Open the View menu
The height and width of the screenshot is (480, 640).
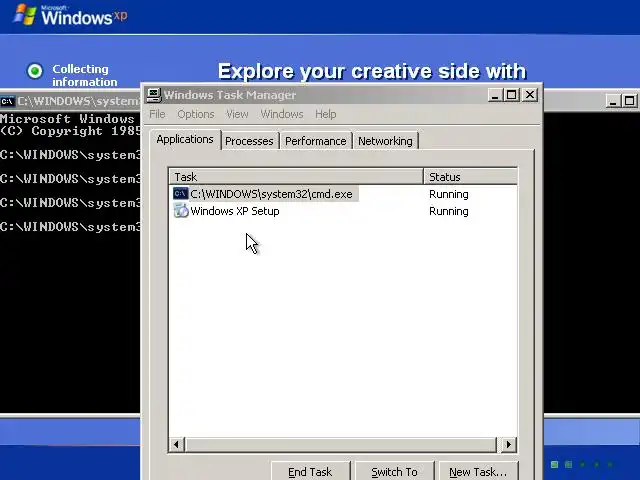(x=237, y=114)
